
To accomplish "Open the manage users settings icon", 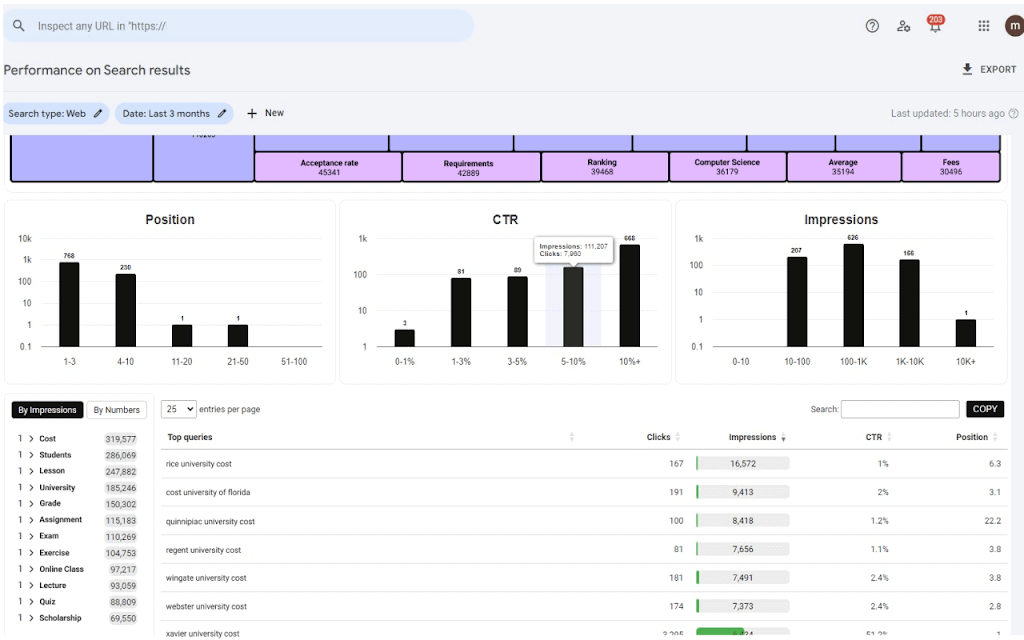I will [x=903, y=26].
